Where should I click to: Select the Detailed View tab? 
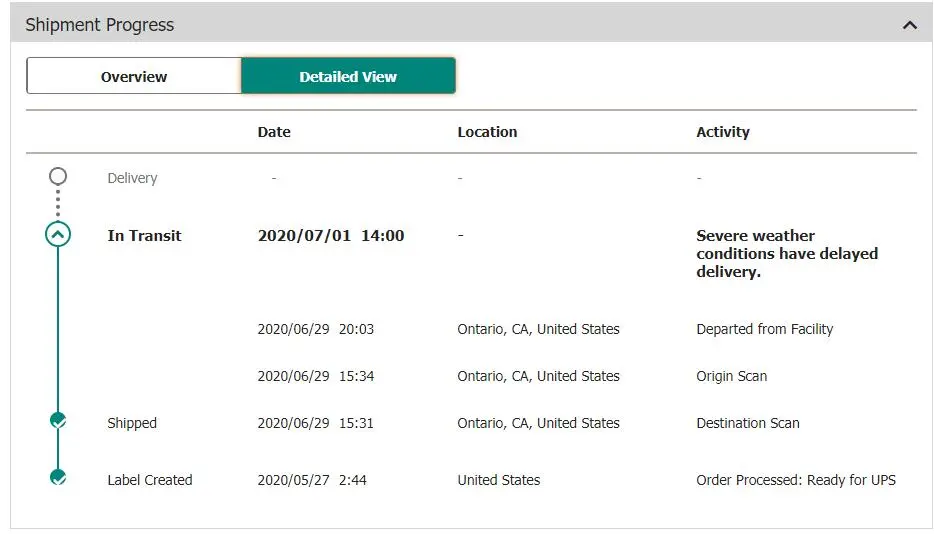pyautogui.click(x=348, y=76)
